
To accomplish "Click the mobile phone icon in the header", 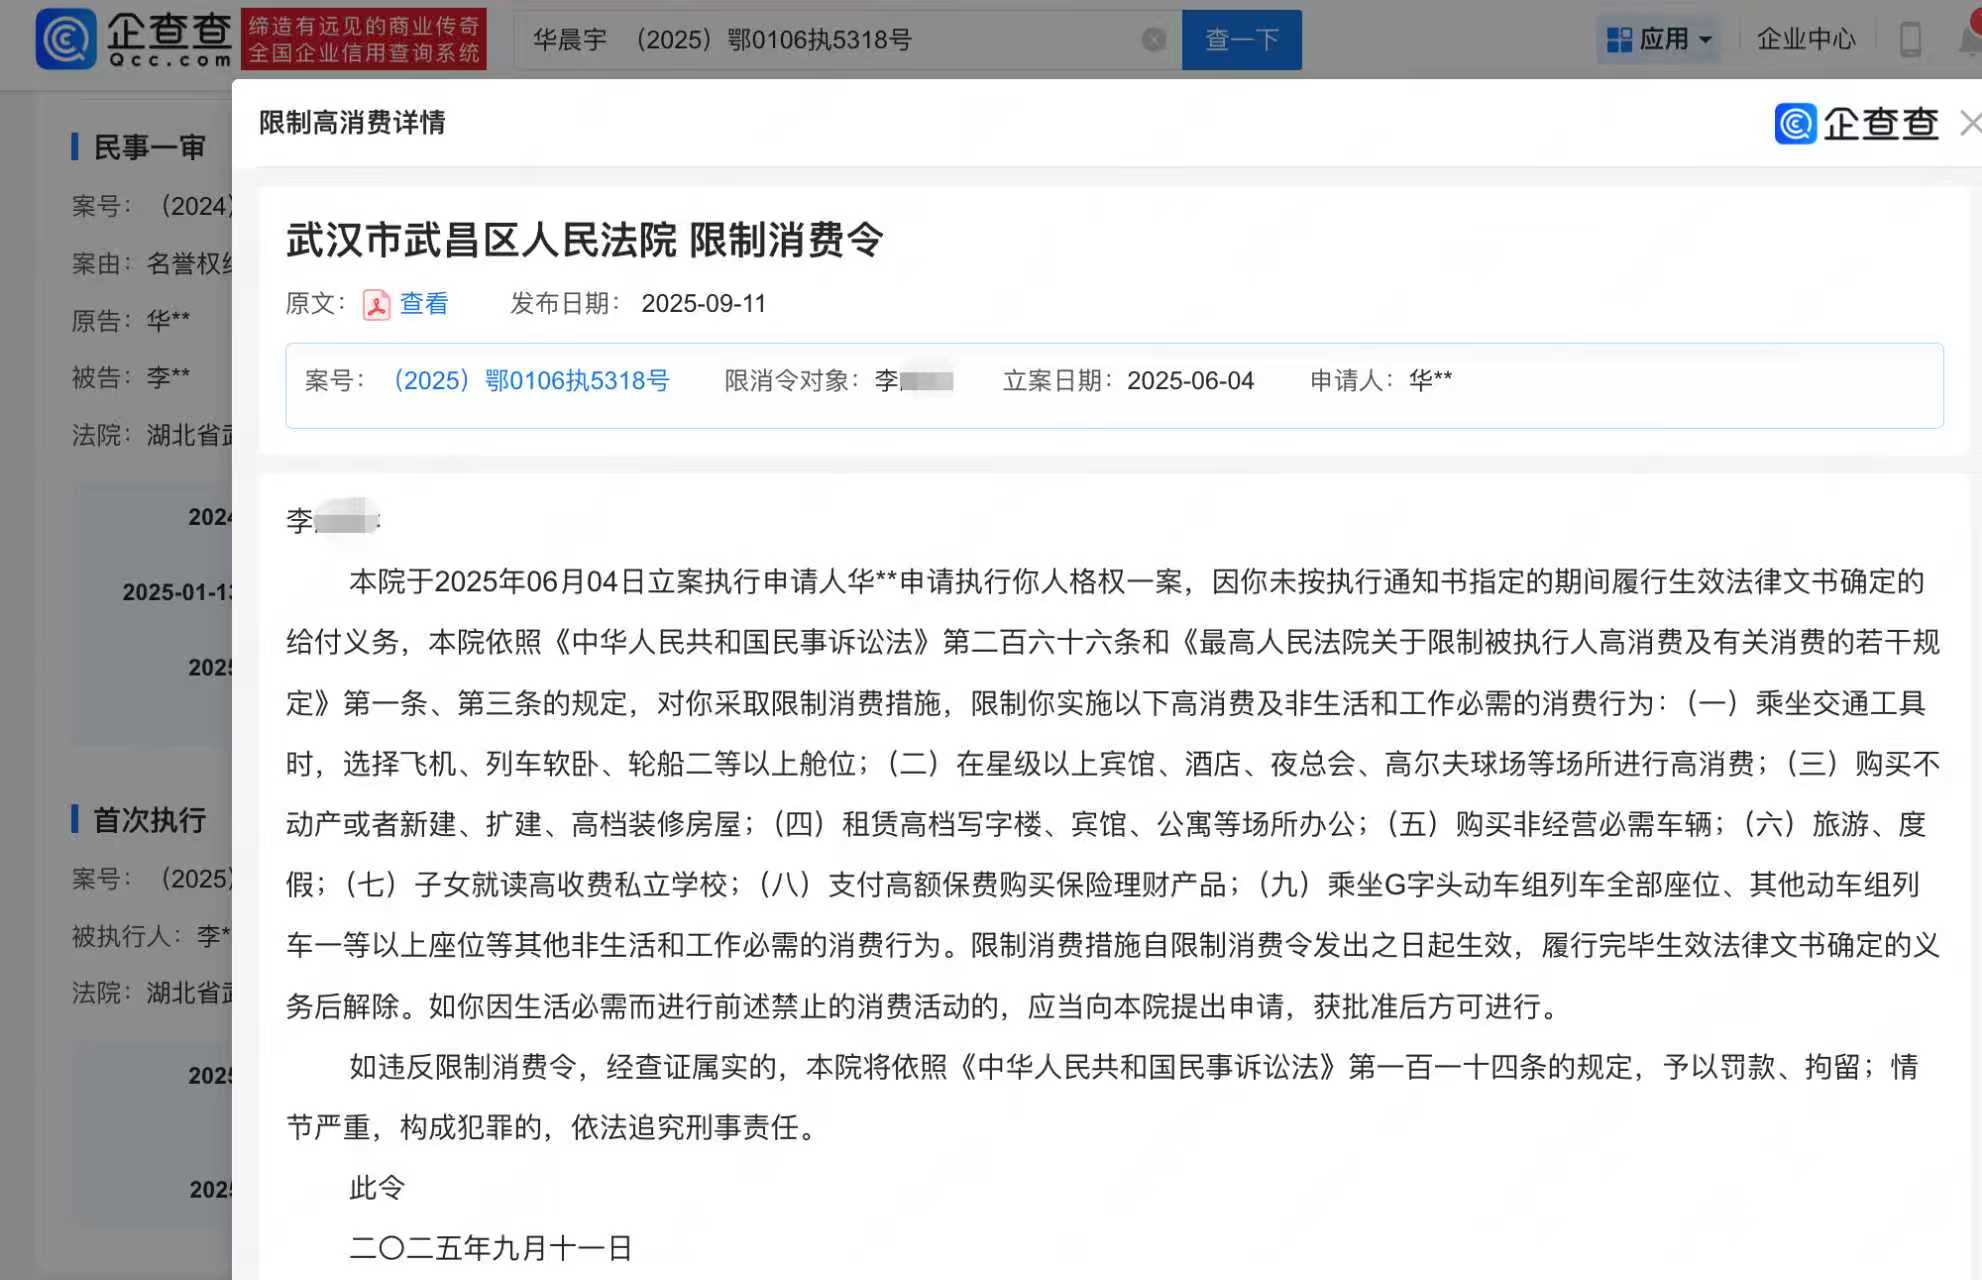I will (x=1910, y=40).
